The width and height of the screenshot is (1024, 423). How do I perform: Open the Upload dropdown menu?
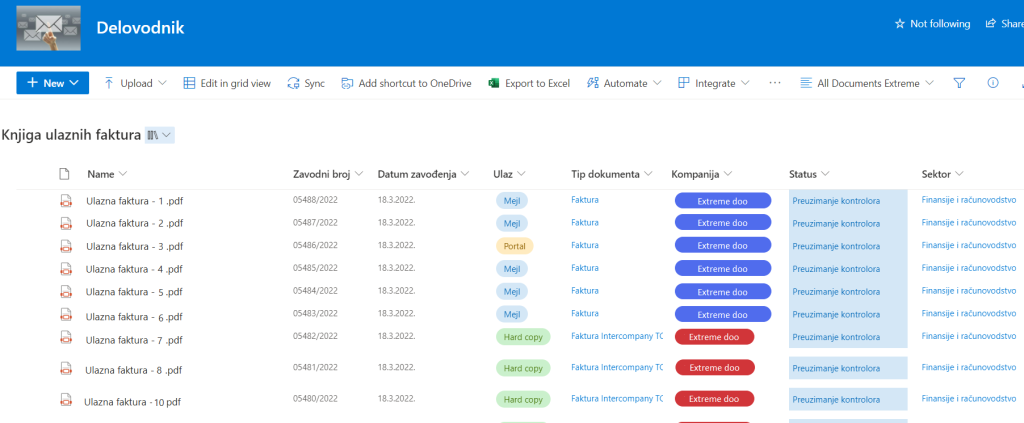tap(135, 83)
